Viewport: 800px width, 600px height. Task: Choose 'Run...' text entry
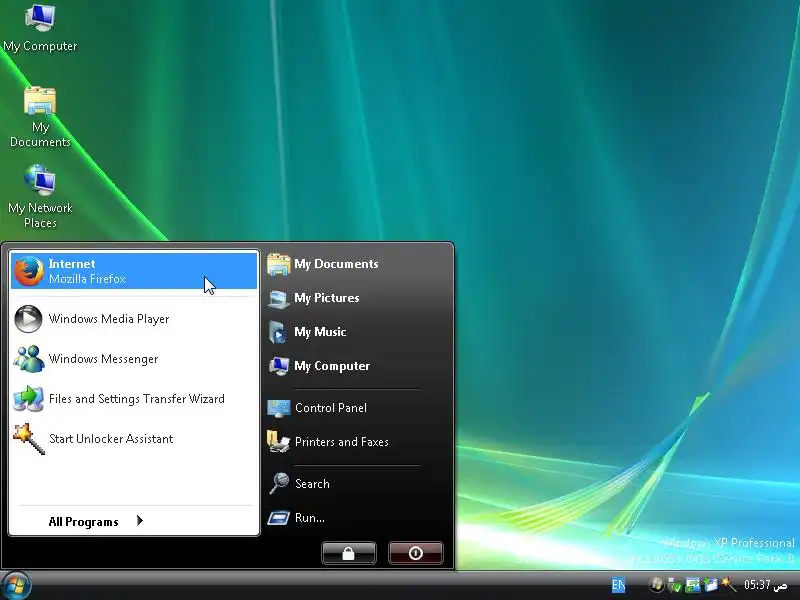coord(309,518)
